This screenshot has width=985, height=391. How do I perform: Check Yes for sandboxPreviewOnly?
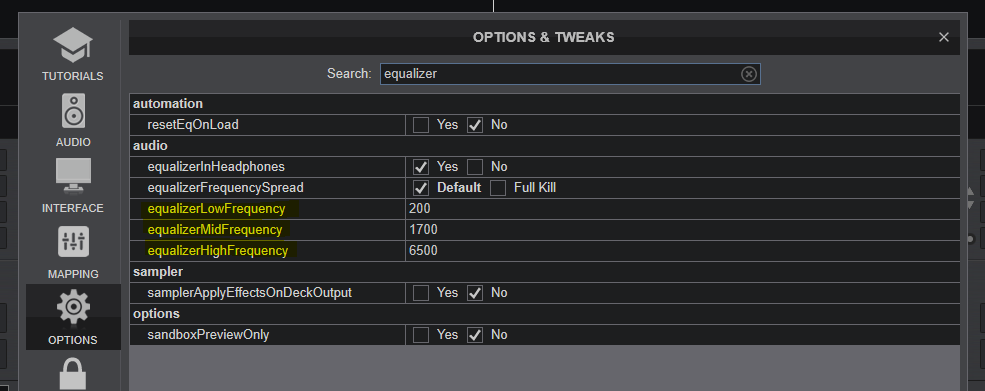(x=421, y=335)
